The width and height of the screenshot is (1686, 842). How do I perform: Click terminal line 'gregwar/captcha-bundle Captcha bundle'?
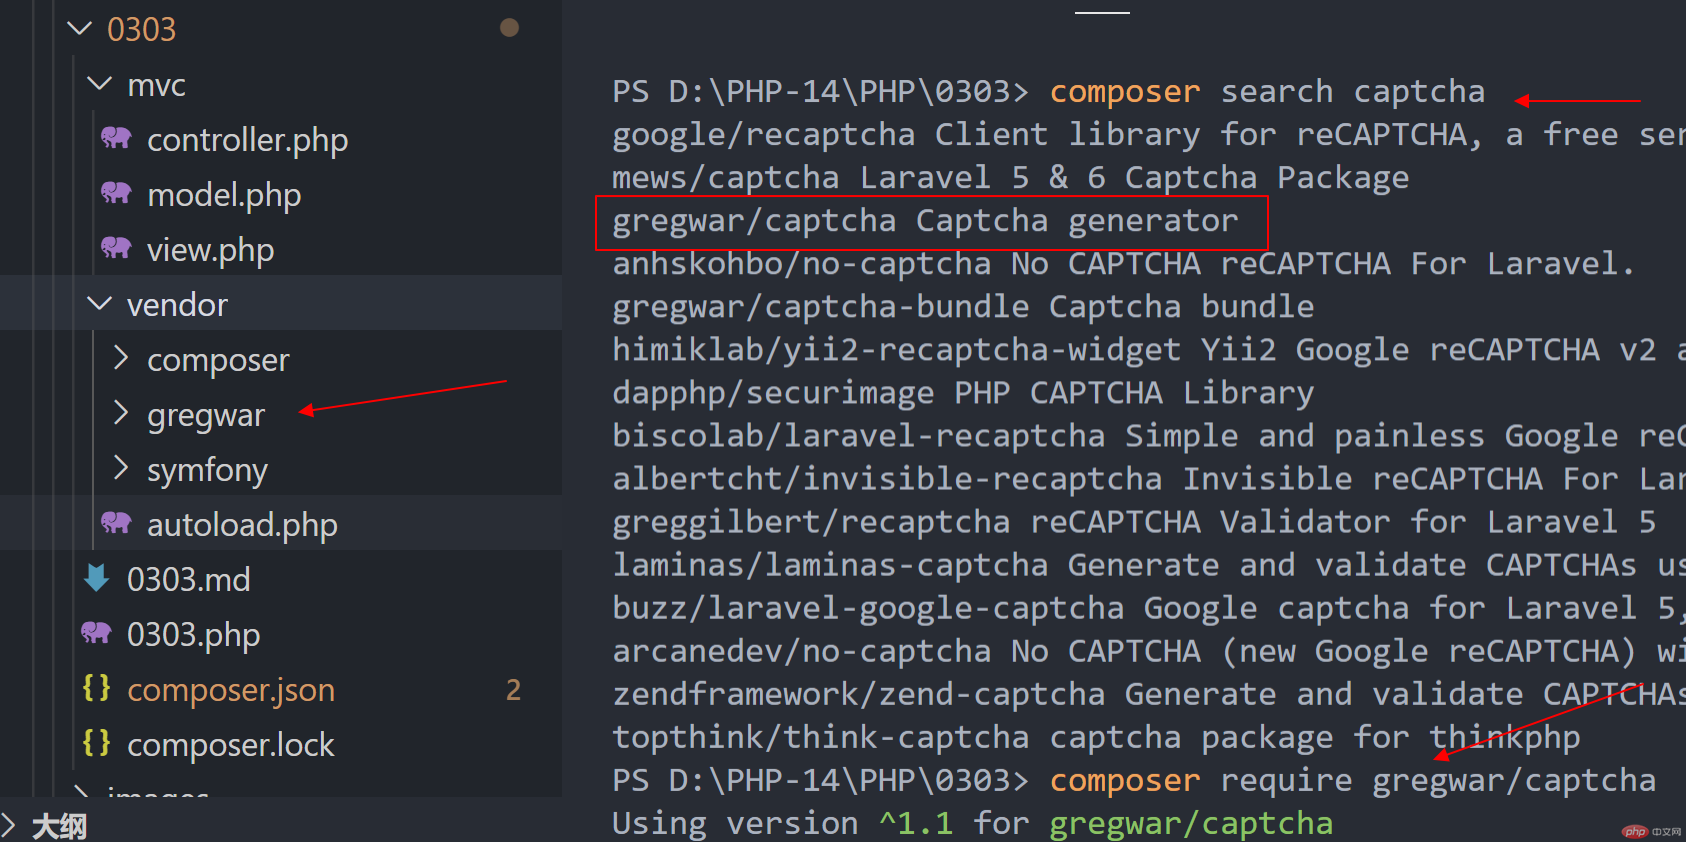(963, 307)
